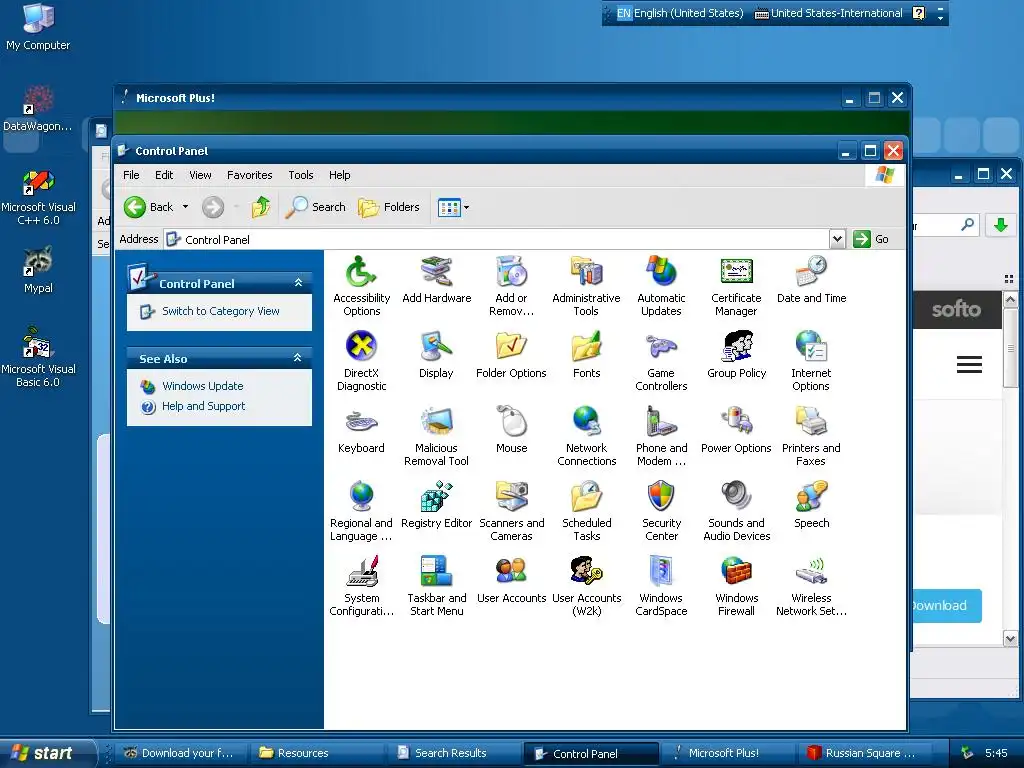
Task: Collapse the See Also sidebar section
Action: [298, 358]
